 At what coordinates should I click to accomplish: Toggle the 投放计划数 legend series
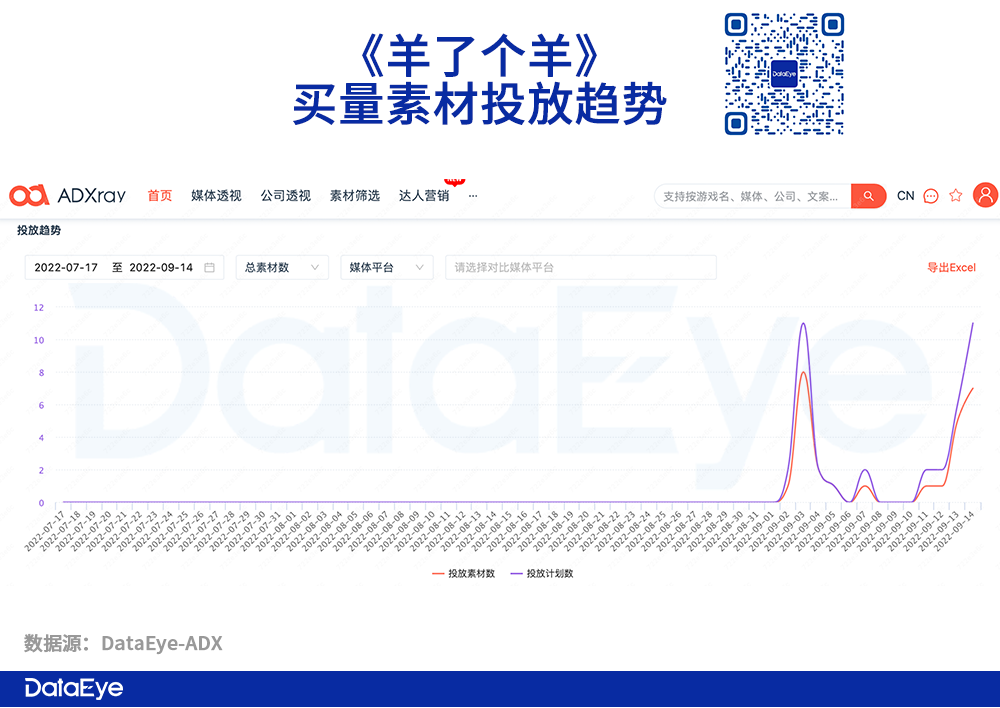pos(541,573)
